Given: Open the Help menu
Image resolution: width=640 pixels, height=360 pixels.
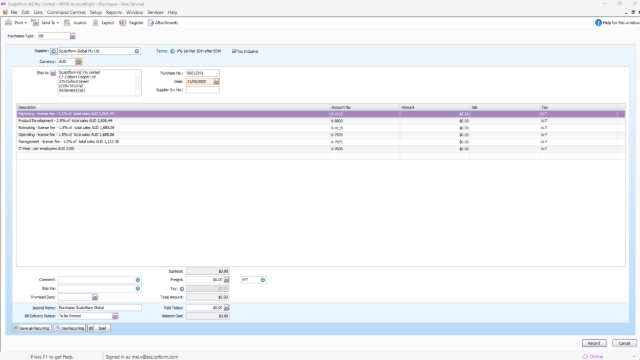Looking at the screenshot, I should (172, 13).
